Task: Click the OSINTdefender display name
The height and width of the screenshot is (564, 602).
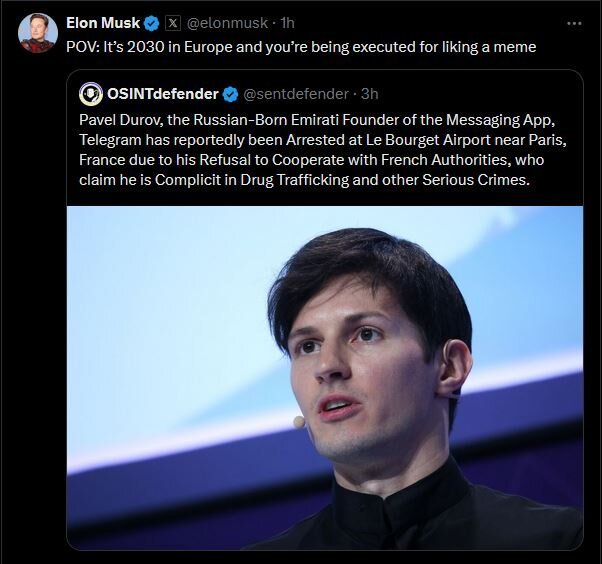Action: tap(162, 94)
